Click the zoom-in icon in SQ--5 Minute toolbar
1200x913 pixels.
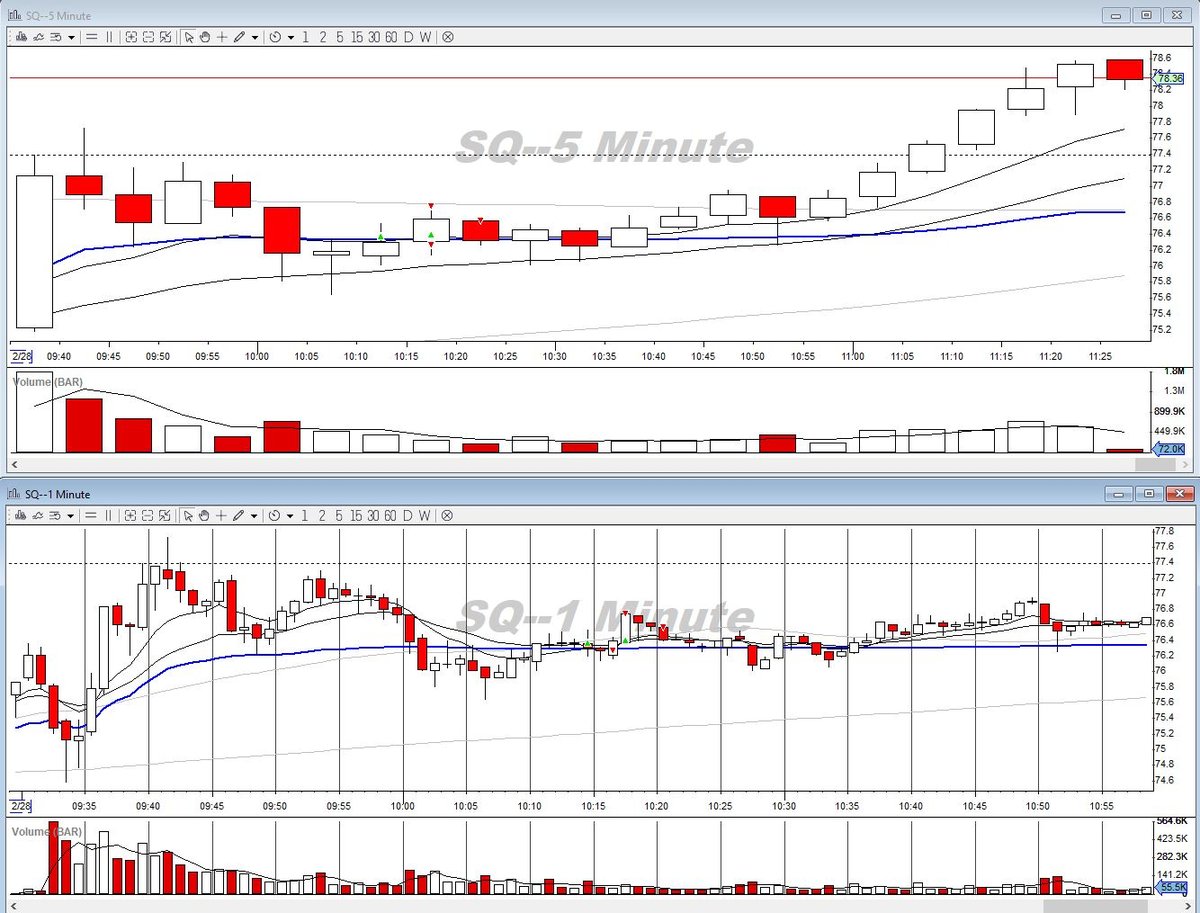click(x=131, y=37)
